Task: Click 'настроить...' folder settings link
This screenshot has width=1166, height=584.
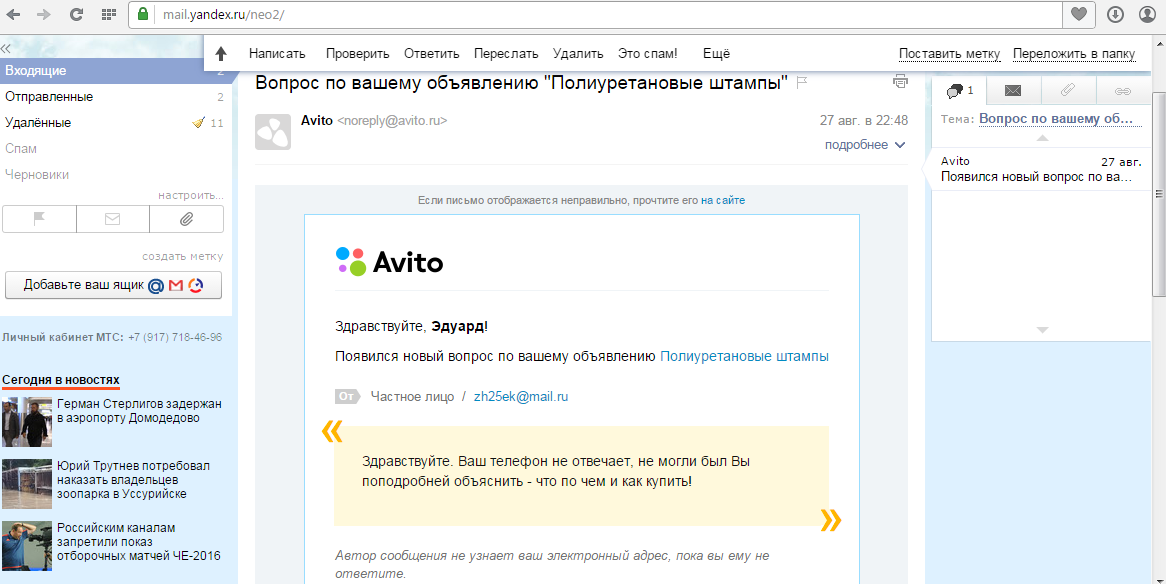Action: (190, 196)
